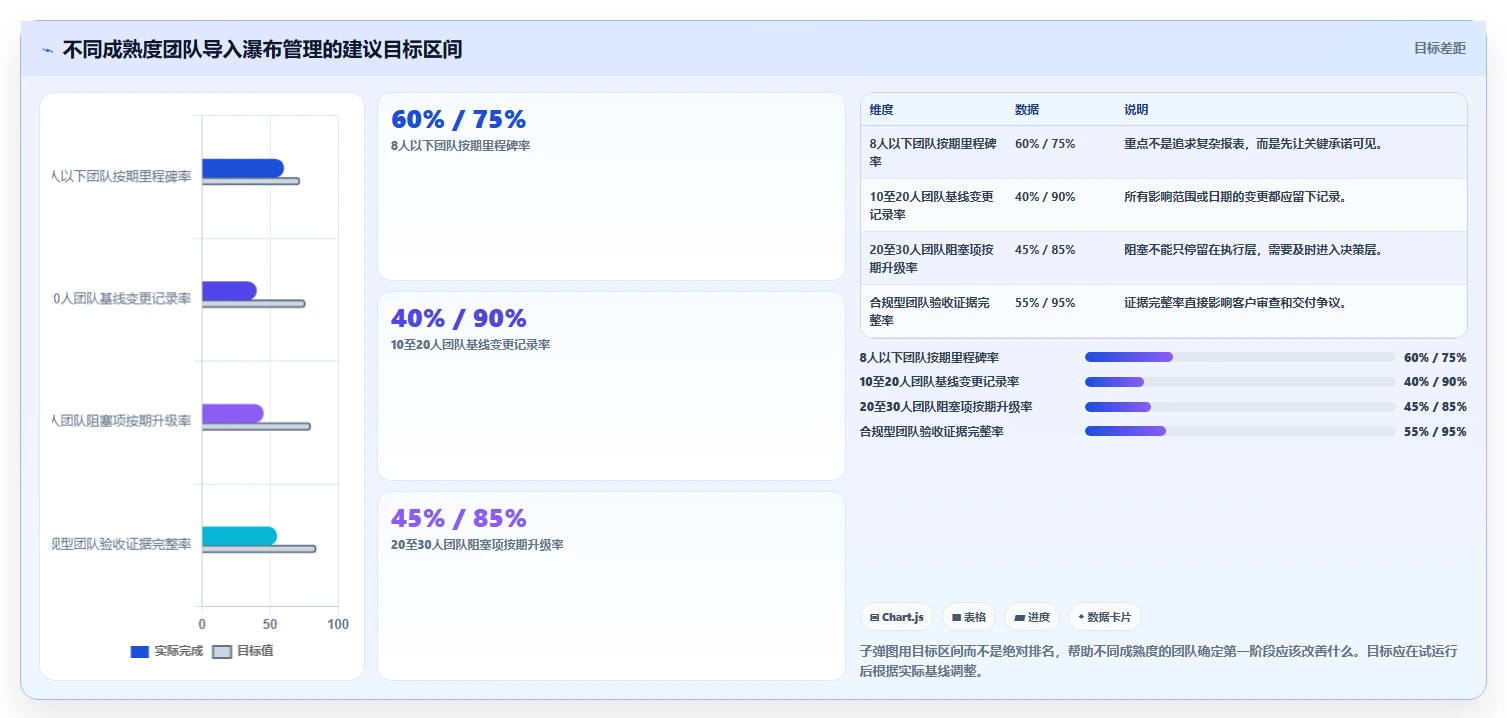
Task: Click the blue 8人以下团队 chart bar
Action: pos(243,168)
